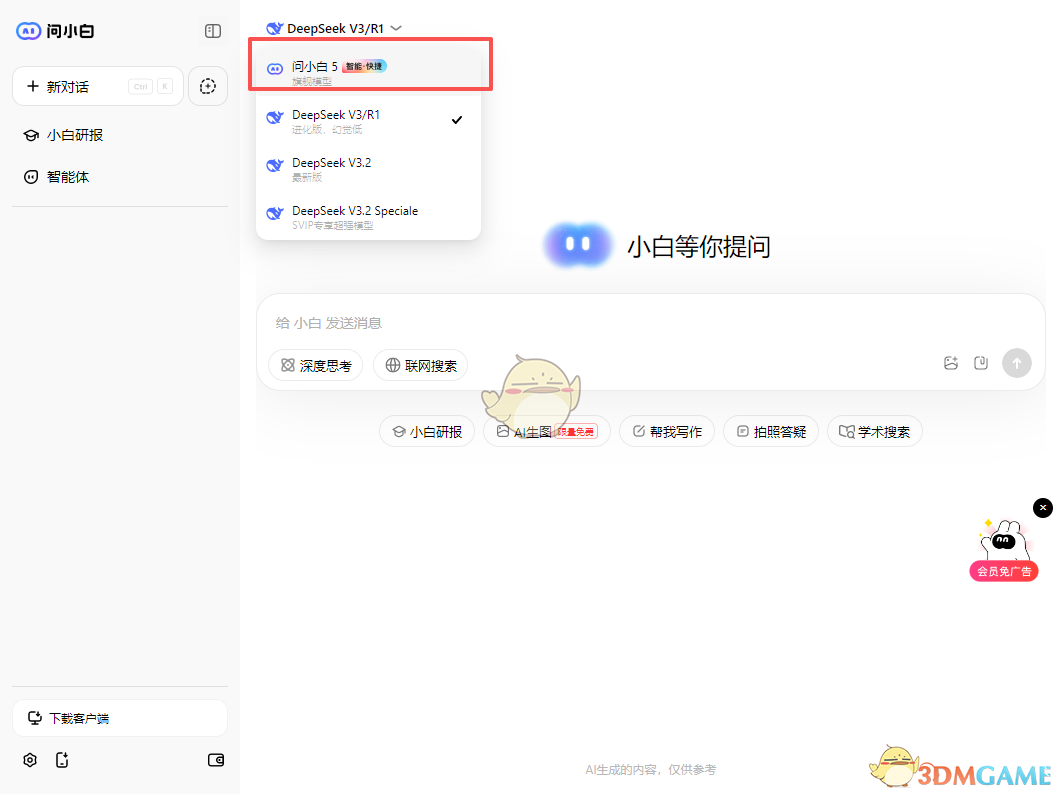Open settings via the gear icon bottom left
Viewport: 1062px width, 794px height.
point(29,760)
